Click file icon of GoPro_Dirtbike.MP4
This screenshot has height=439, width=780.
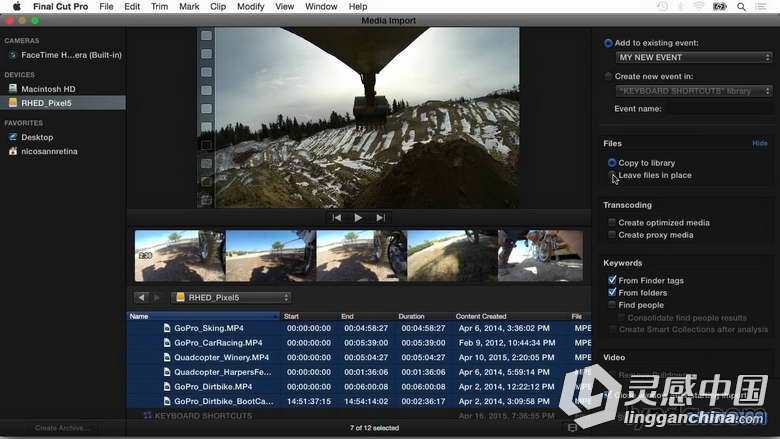[x=167, y=386]
